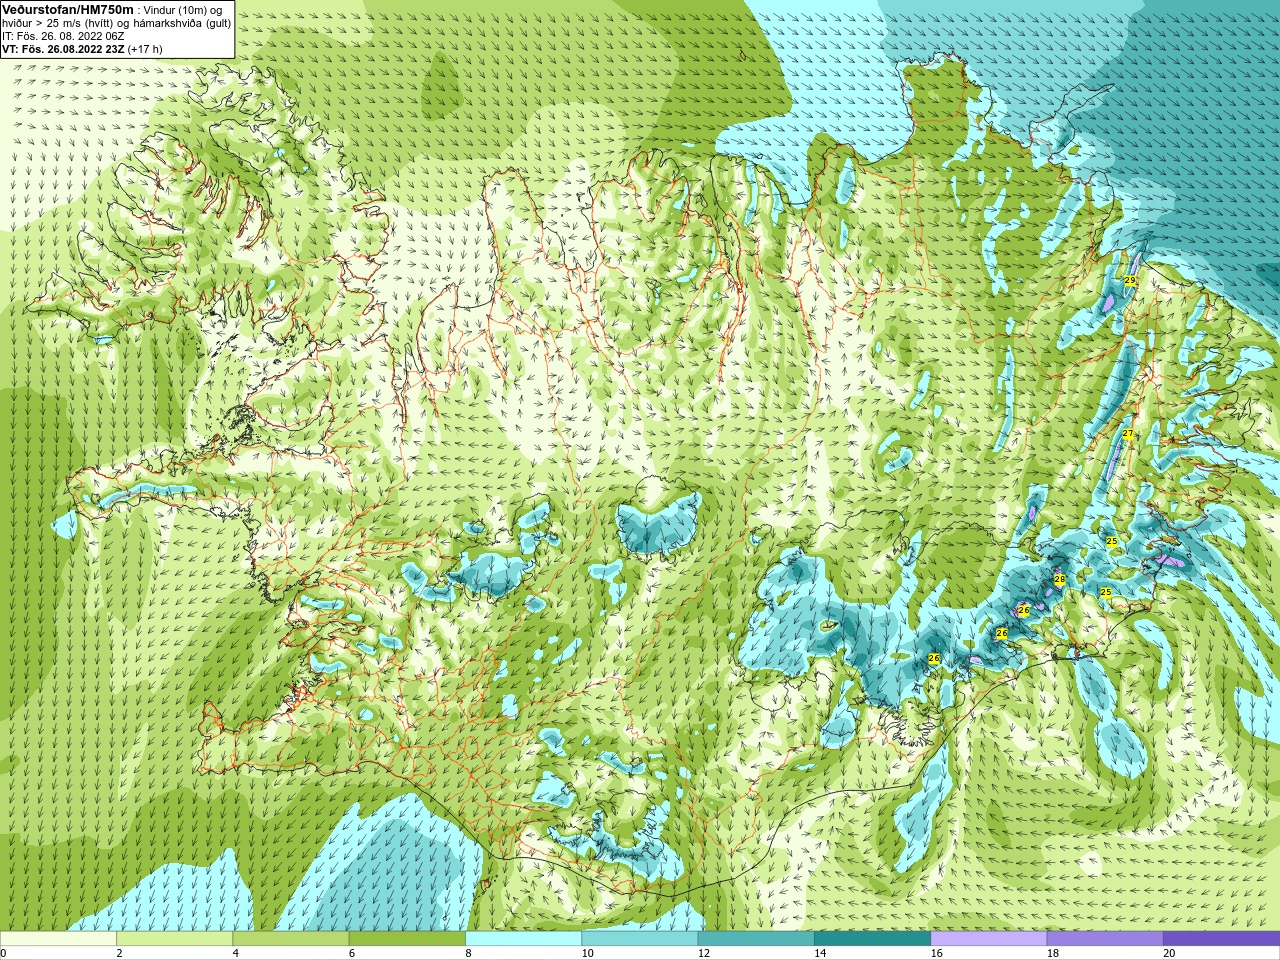Click the scale tick label 6
This screenshot has height=960, width=1280.
[351, 953]
